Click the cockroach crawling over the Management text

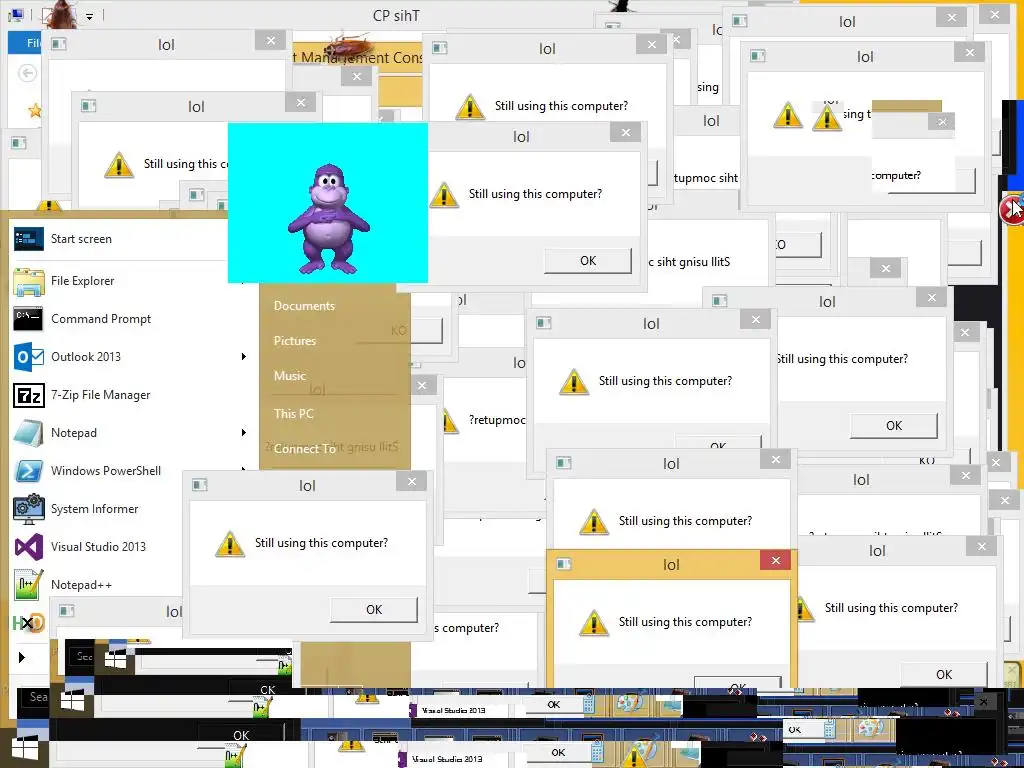(349, 46)
